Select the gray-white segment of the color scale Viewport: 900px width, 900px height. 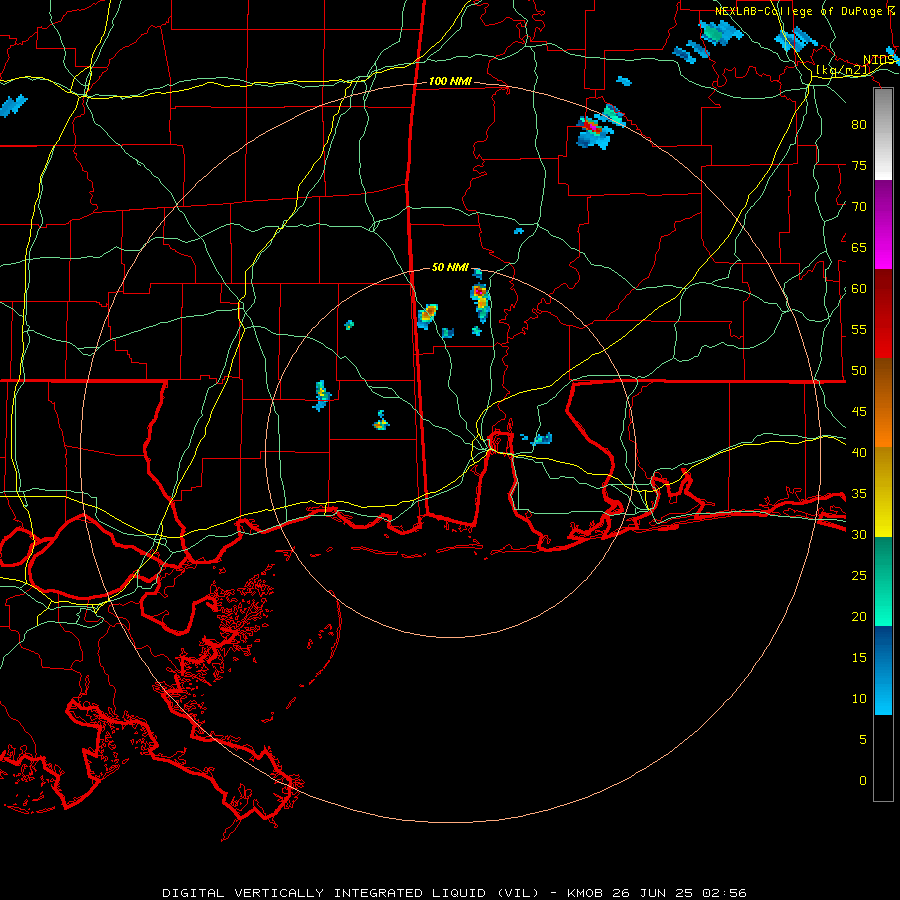pos(883,134)
